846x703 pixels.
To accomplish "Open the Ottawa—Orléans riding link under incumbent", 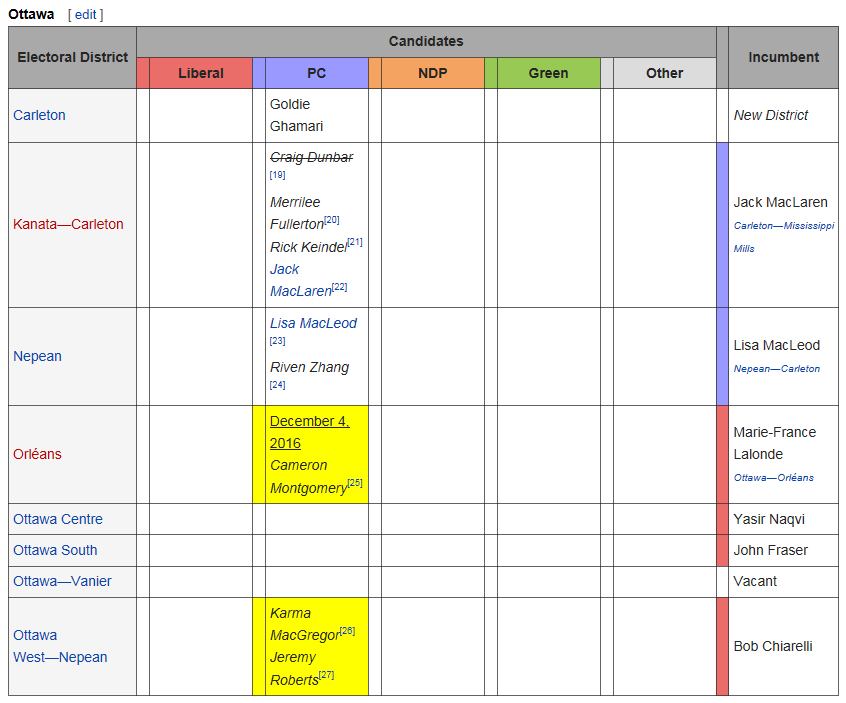I will pos(773,478).
